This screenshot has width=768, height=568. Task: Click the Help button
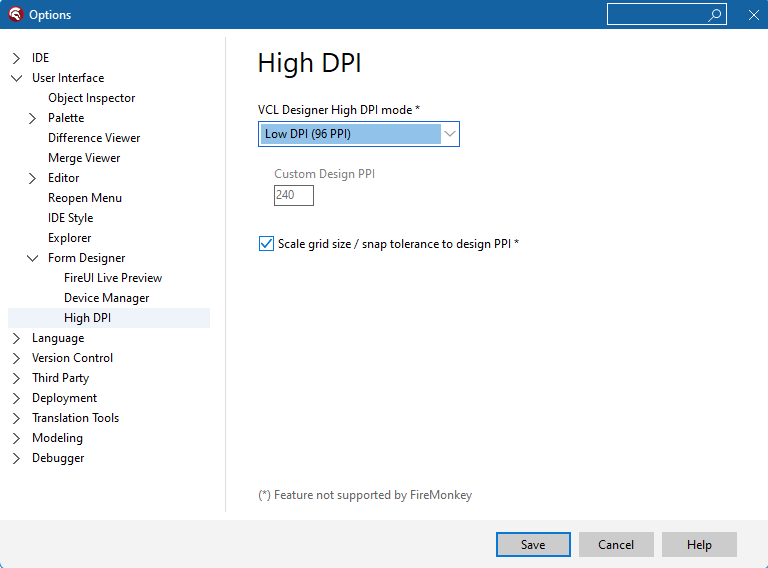click(699, 544)
